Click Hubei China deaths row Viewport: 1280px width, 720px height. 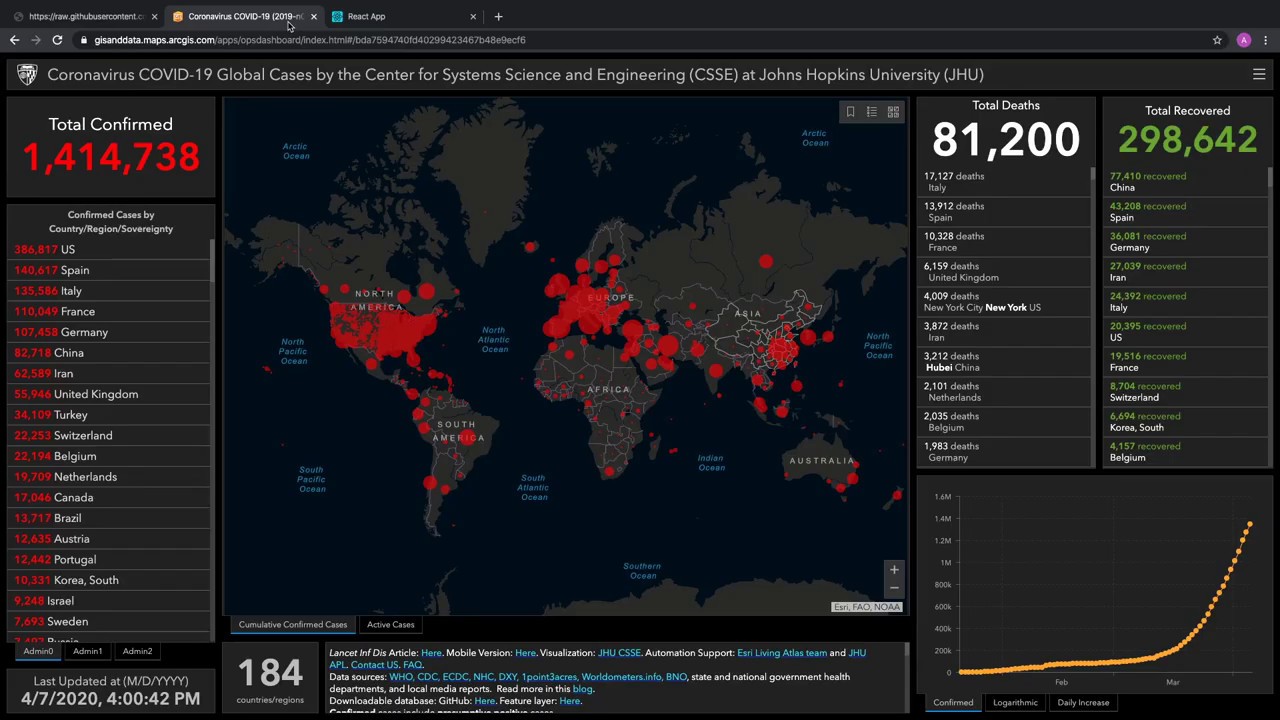coord(1004,362)
